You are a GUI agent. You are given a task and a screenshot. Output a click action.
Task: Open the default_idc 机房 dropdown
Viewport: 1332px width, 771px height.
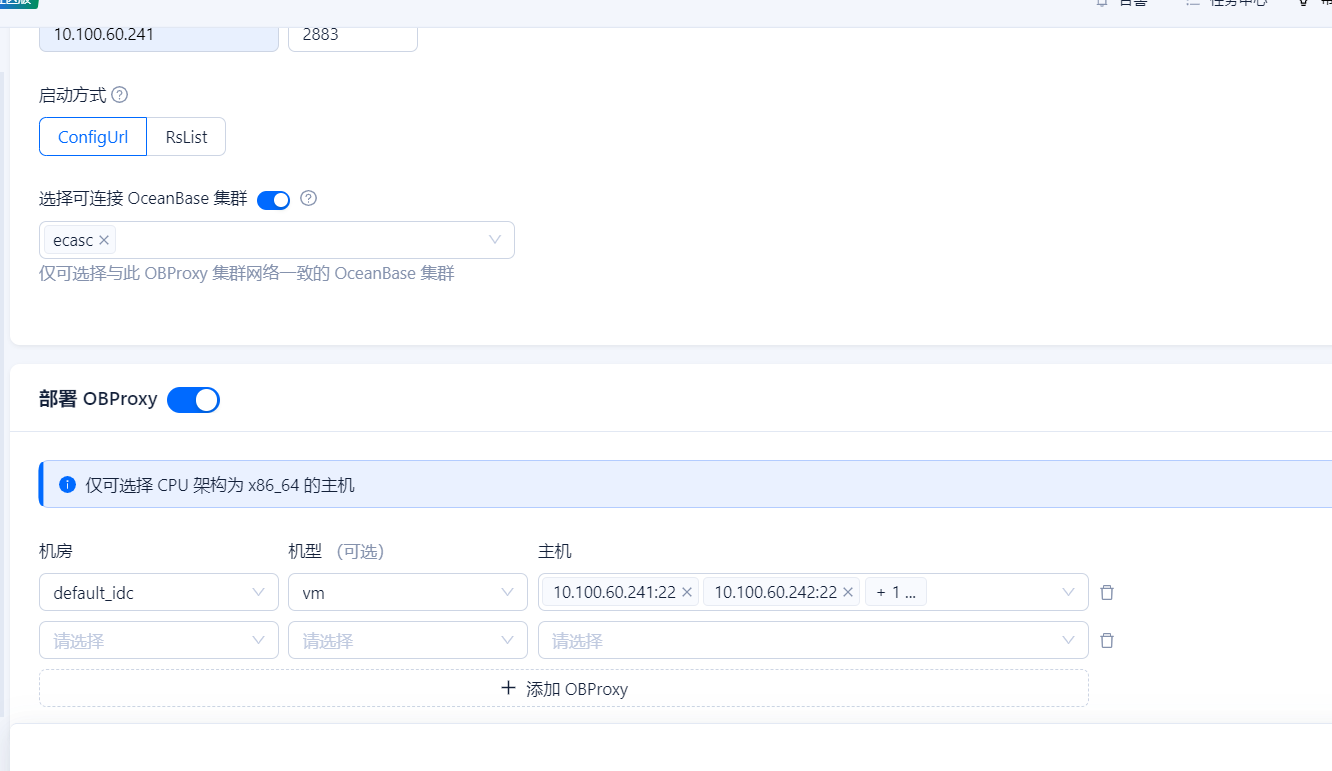158,592
